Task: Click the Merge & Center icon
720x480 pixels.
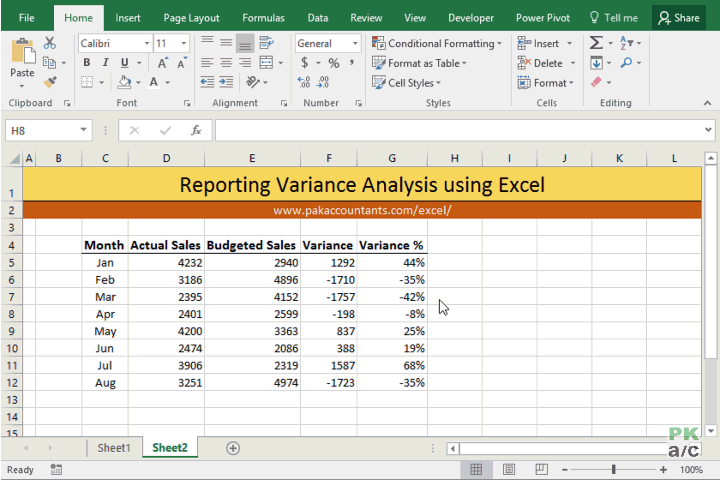Action: [266, 62]
